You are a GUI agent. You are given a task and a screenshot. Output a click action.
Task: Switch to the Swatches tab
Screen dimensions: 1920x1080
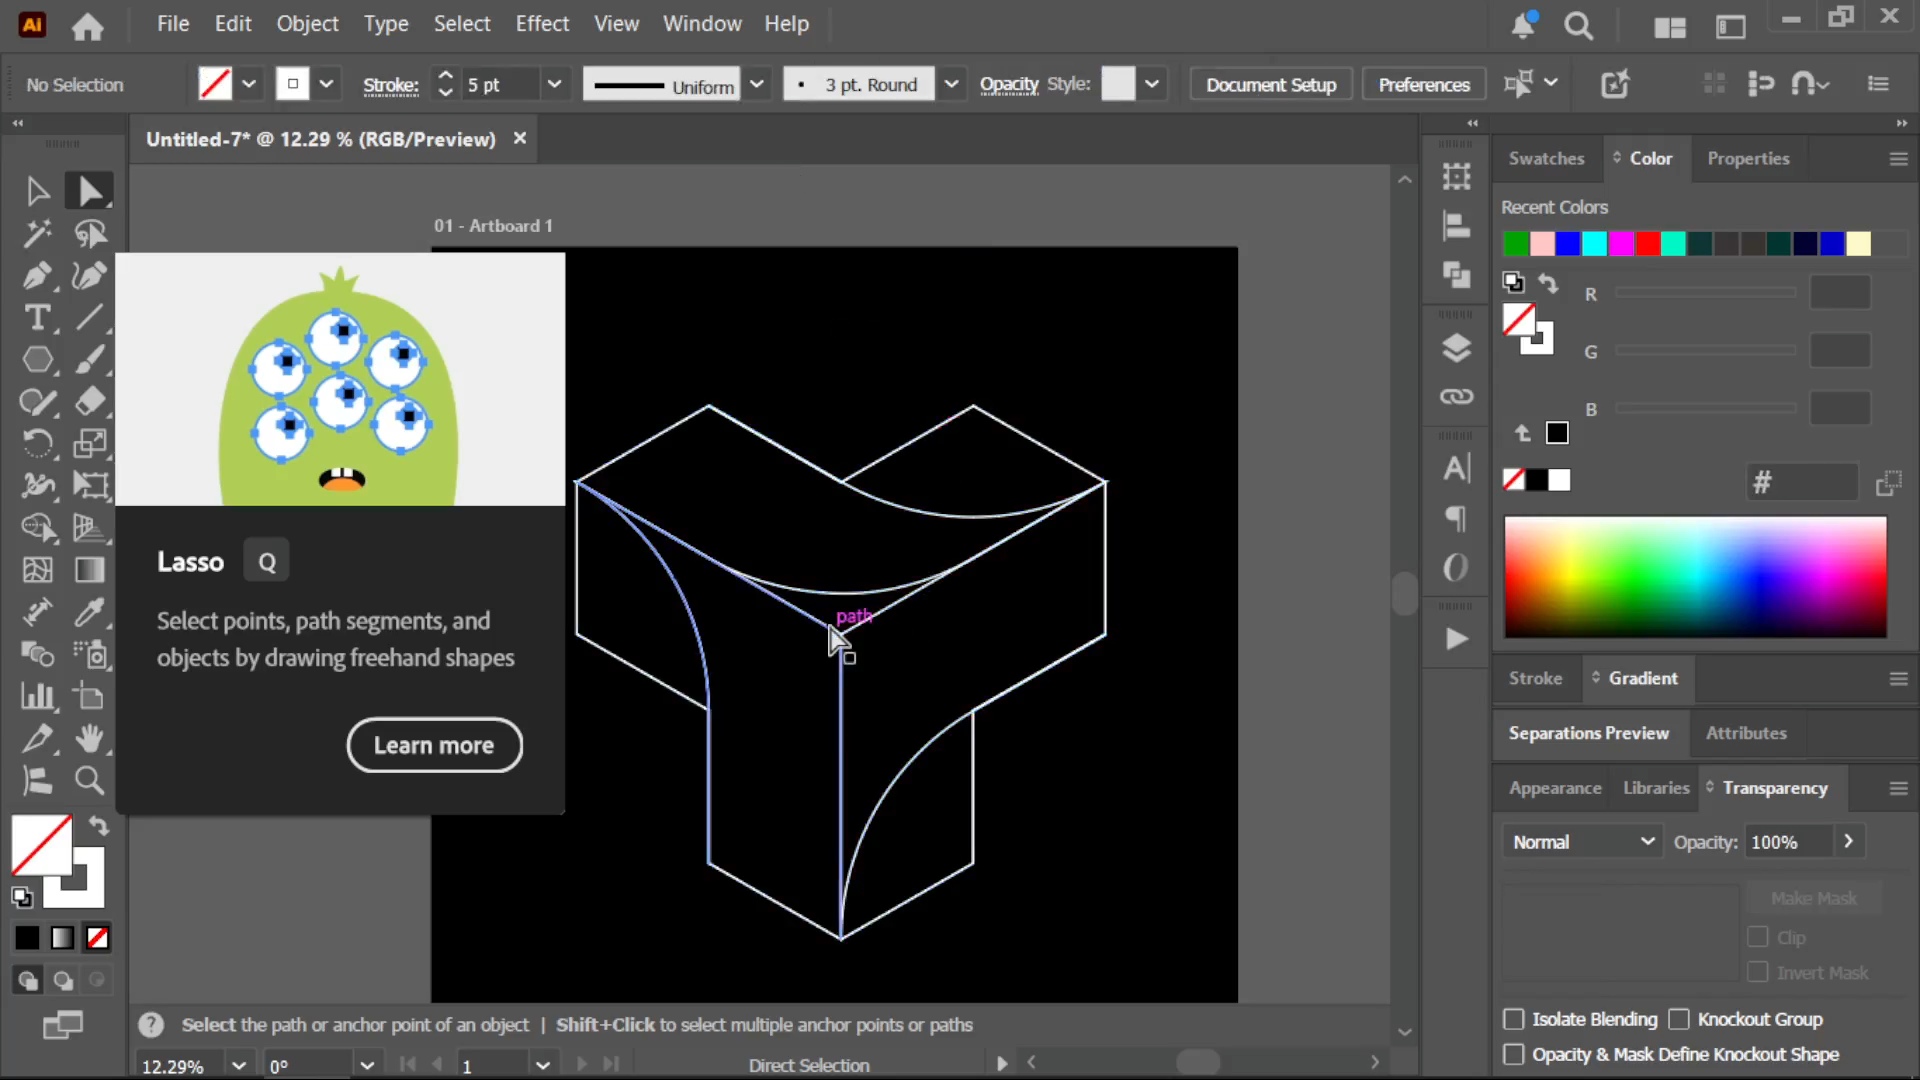click(x=1546, y=158)
